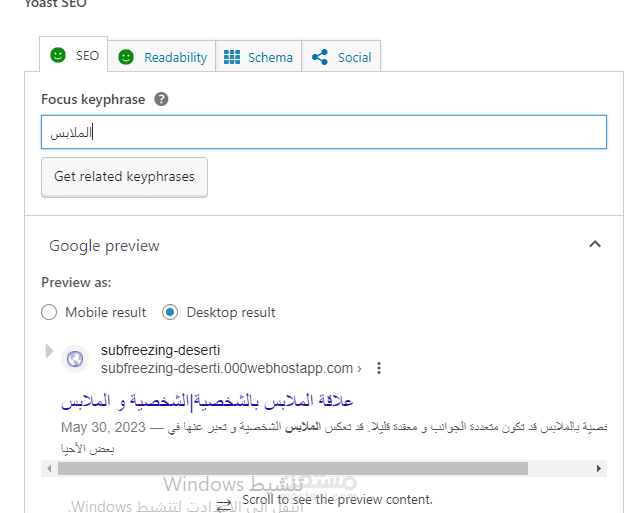Select the Mobile result radio button
638x513 pixels.
[49, 312]
